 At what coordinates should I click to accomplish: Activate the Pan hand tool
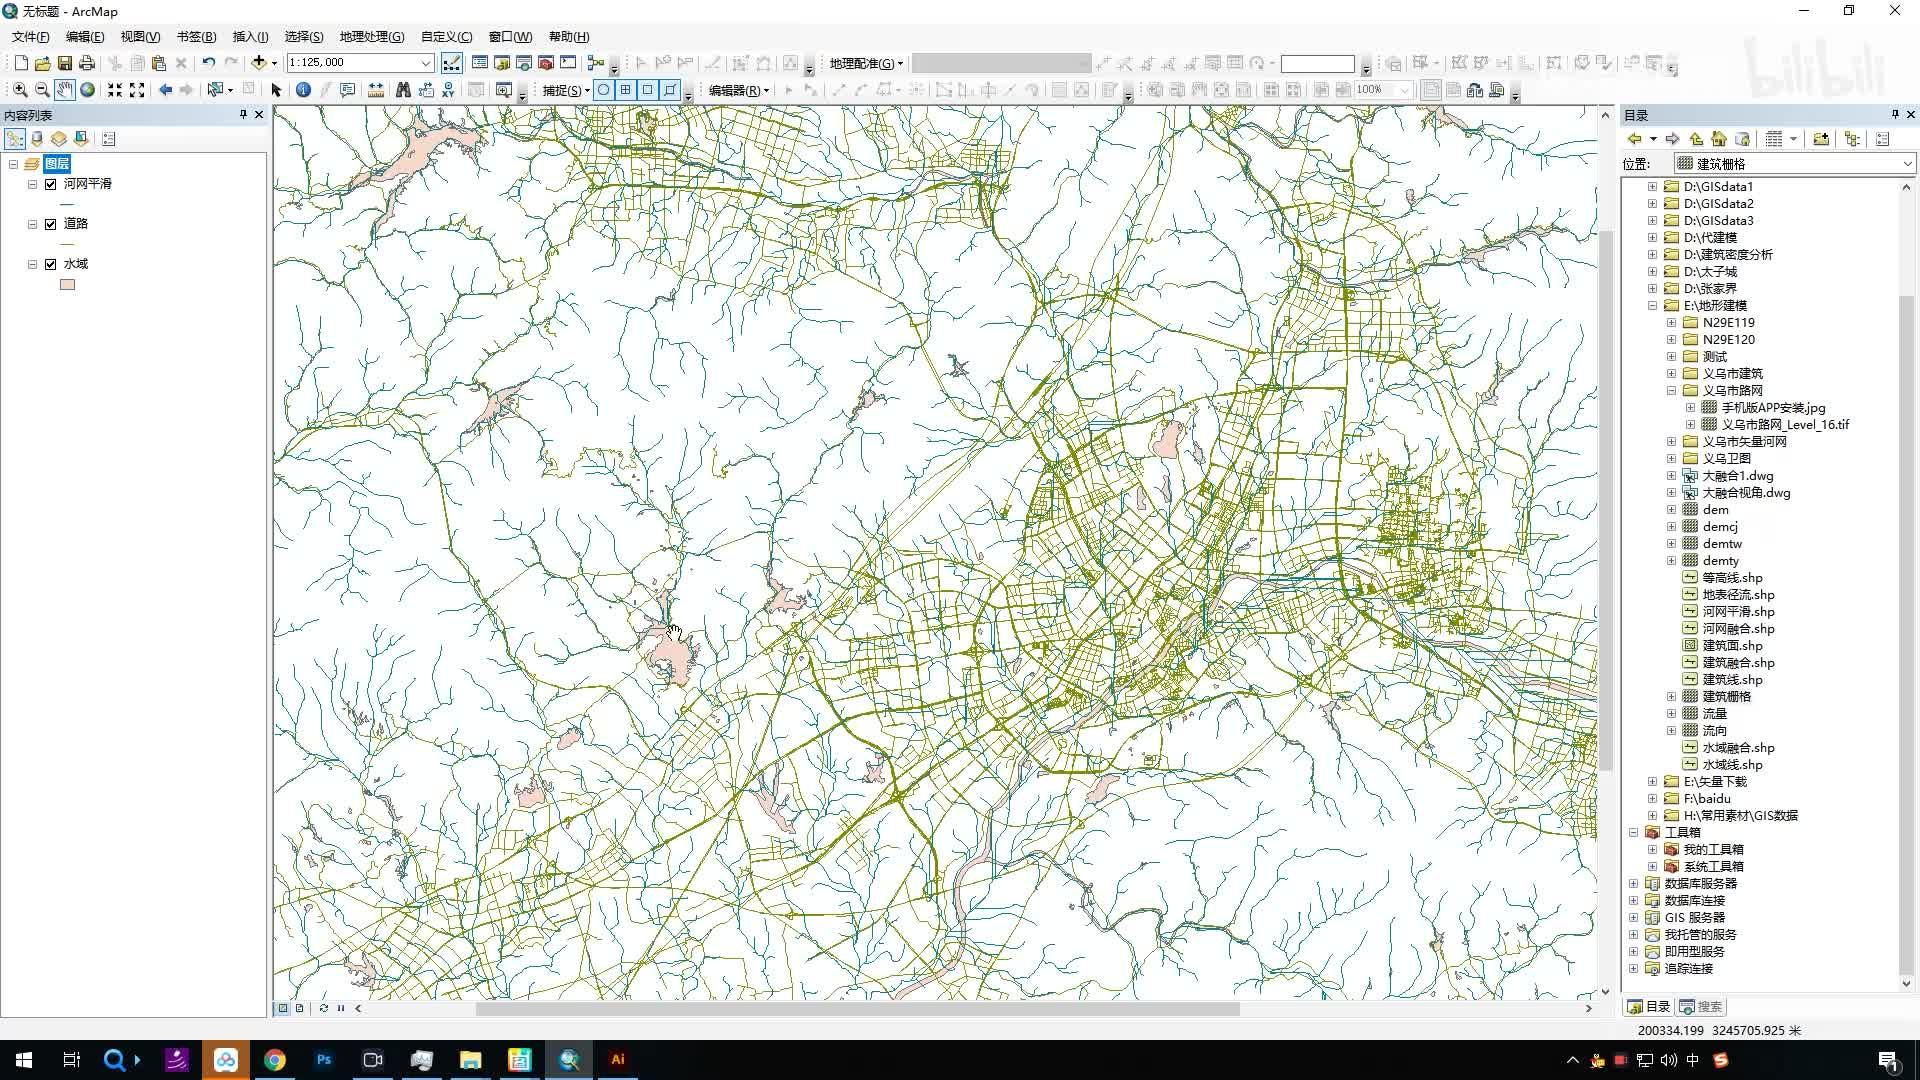[x=65, y=90]
